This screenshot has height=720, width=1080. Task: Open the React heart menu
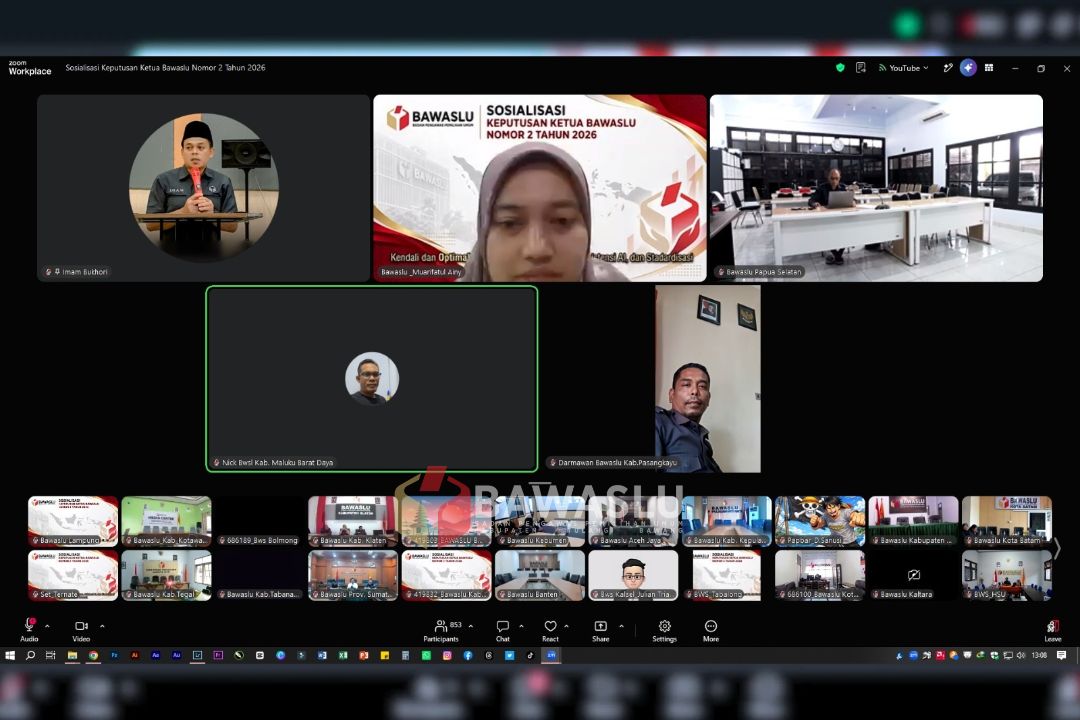coord(550,630)
